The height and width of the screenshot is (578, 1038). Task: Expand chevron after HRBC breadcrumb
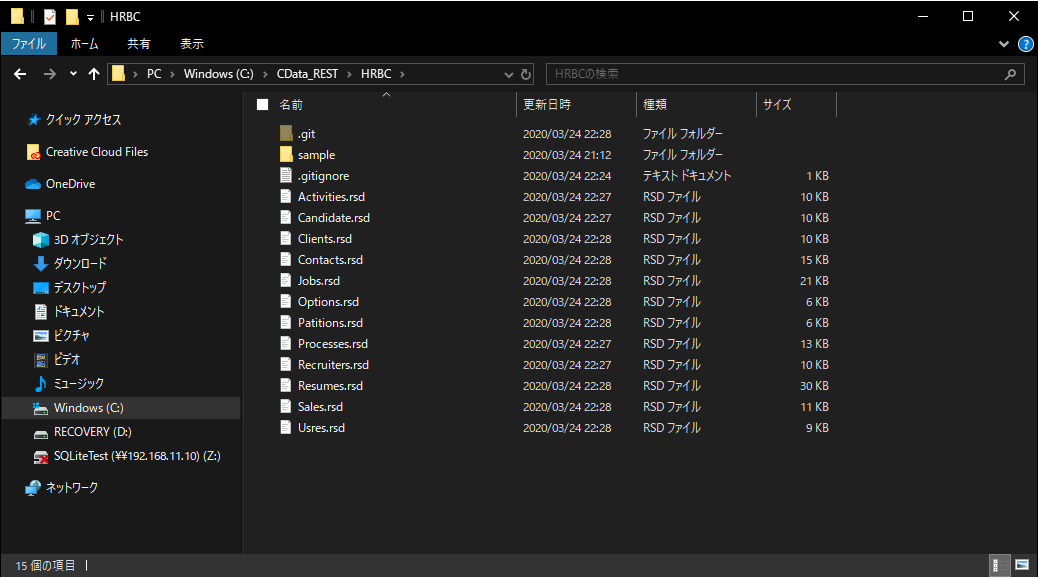pyautogui.click(x=402, y=74)
